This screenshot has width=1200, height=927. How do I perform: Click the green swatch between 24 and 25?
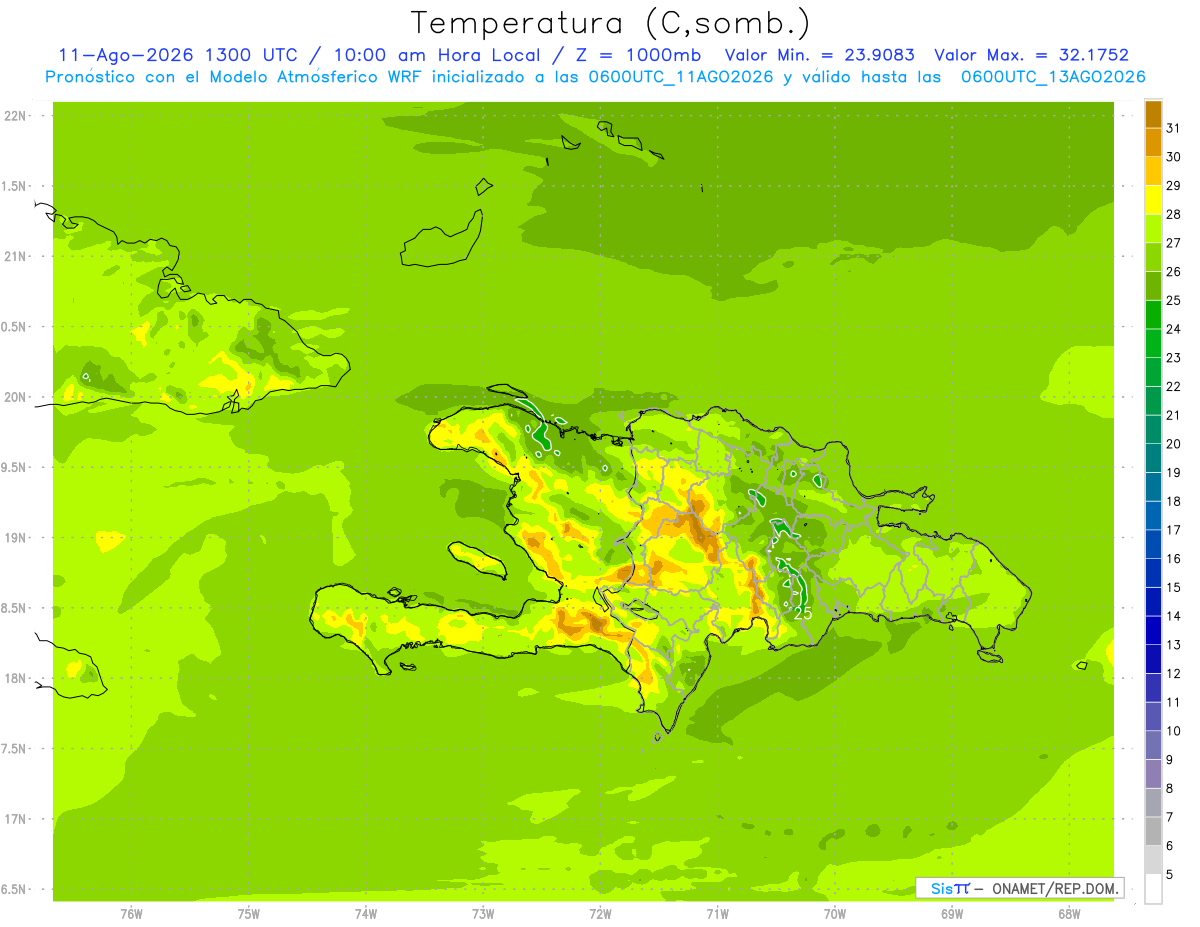[x=1153, y=315]
